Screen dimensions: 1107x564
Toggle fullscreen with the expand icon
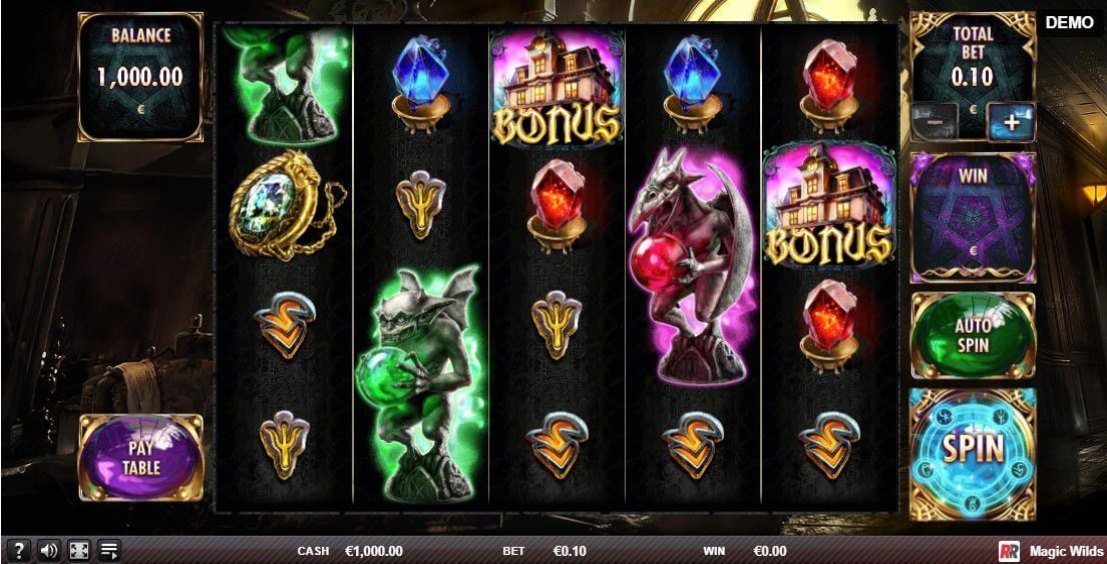coord(78,551)
